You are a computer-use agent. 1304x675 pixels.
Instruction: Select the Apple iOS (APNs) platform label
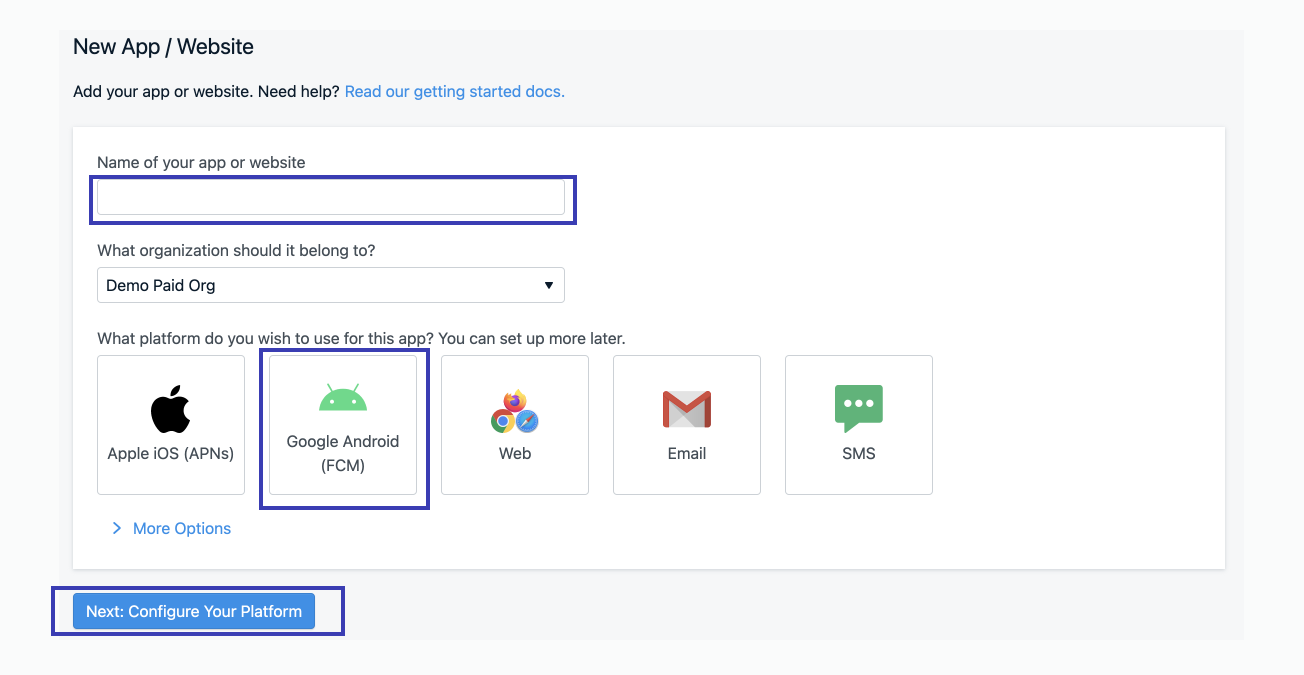(171, 453)
